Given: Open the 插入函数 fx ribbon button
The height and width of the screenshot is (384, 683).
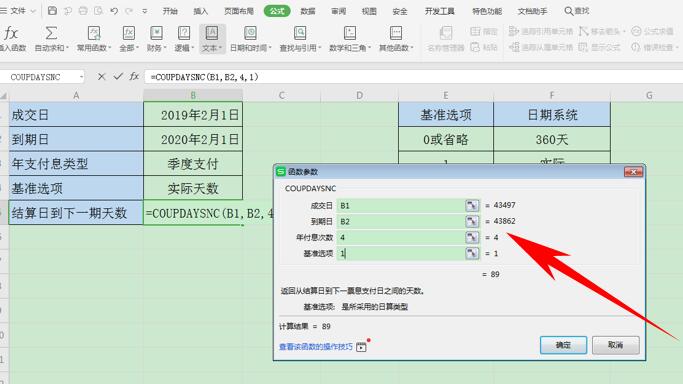Looking at the screenshot, I should (x=12, y=39).
